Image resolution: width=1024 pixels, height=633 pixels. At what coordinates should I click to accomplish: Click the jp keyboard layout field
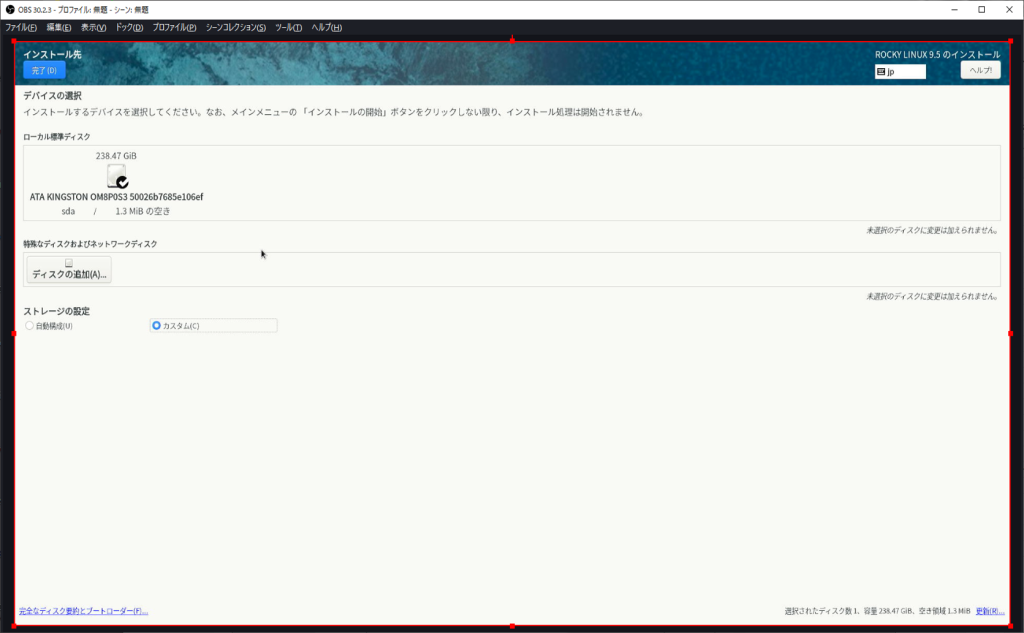coord(905,72)
